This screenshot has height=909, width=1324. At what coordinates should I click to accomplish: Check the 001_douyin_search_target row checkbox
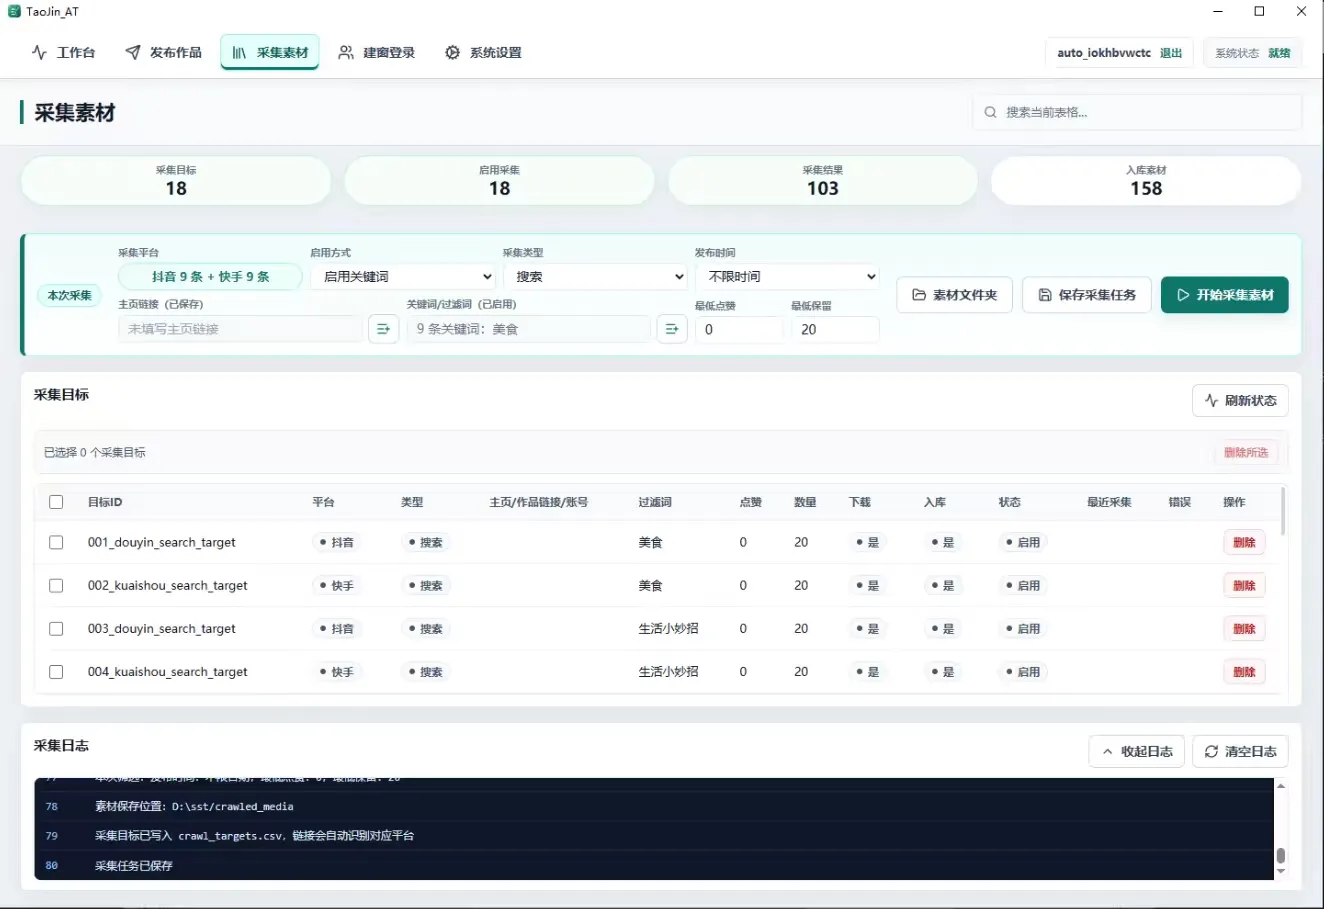pyautogui.click(x=56, y=542)
